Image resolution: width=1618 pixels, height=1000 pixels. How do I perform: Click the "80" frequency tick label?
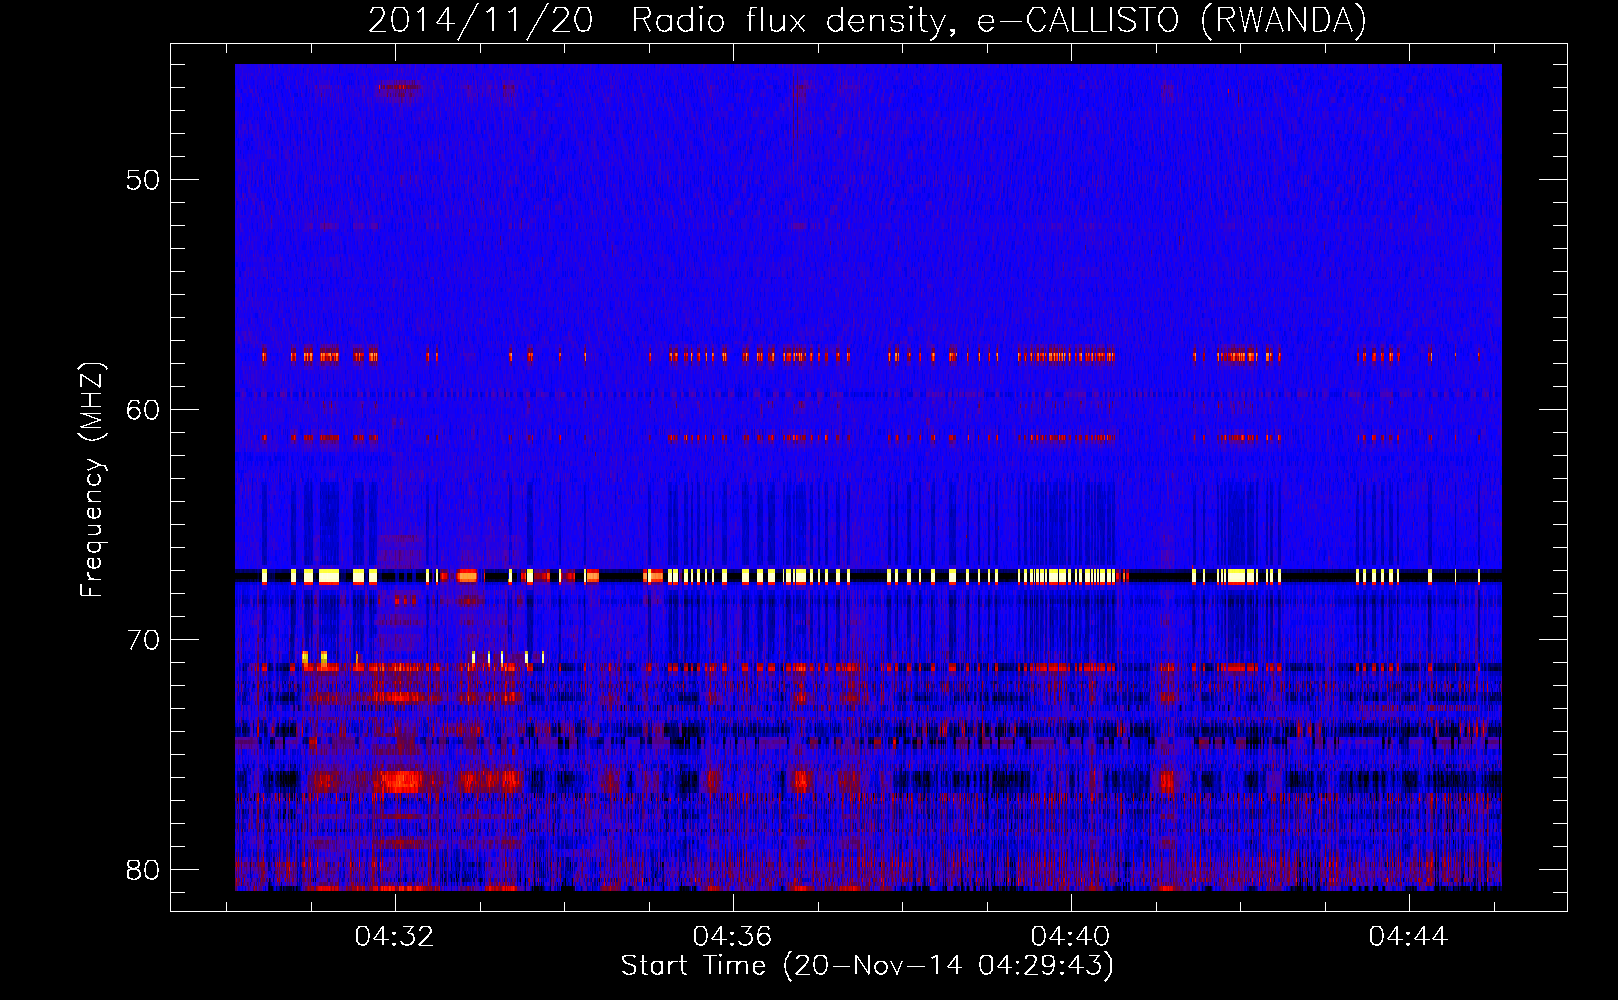click(x=143, y=870)
